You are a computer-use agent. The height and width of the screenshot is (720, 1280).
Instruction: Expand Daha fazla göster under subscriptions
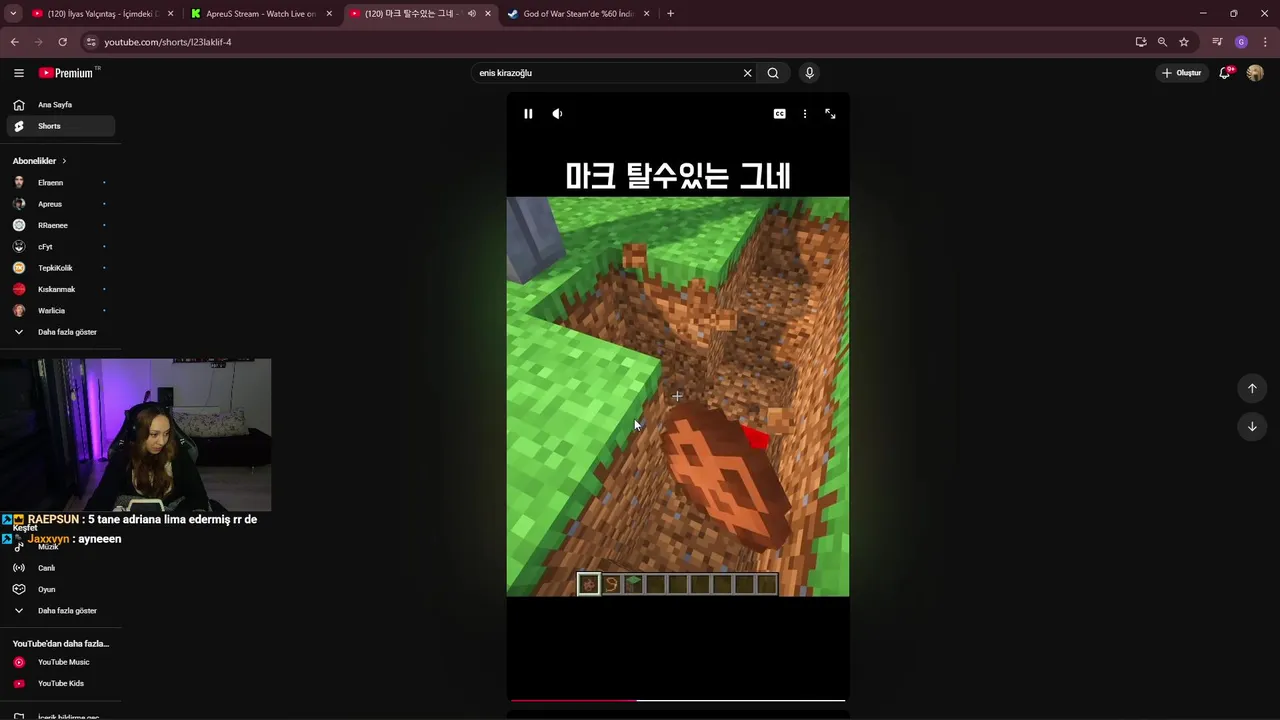(60, 332)
